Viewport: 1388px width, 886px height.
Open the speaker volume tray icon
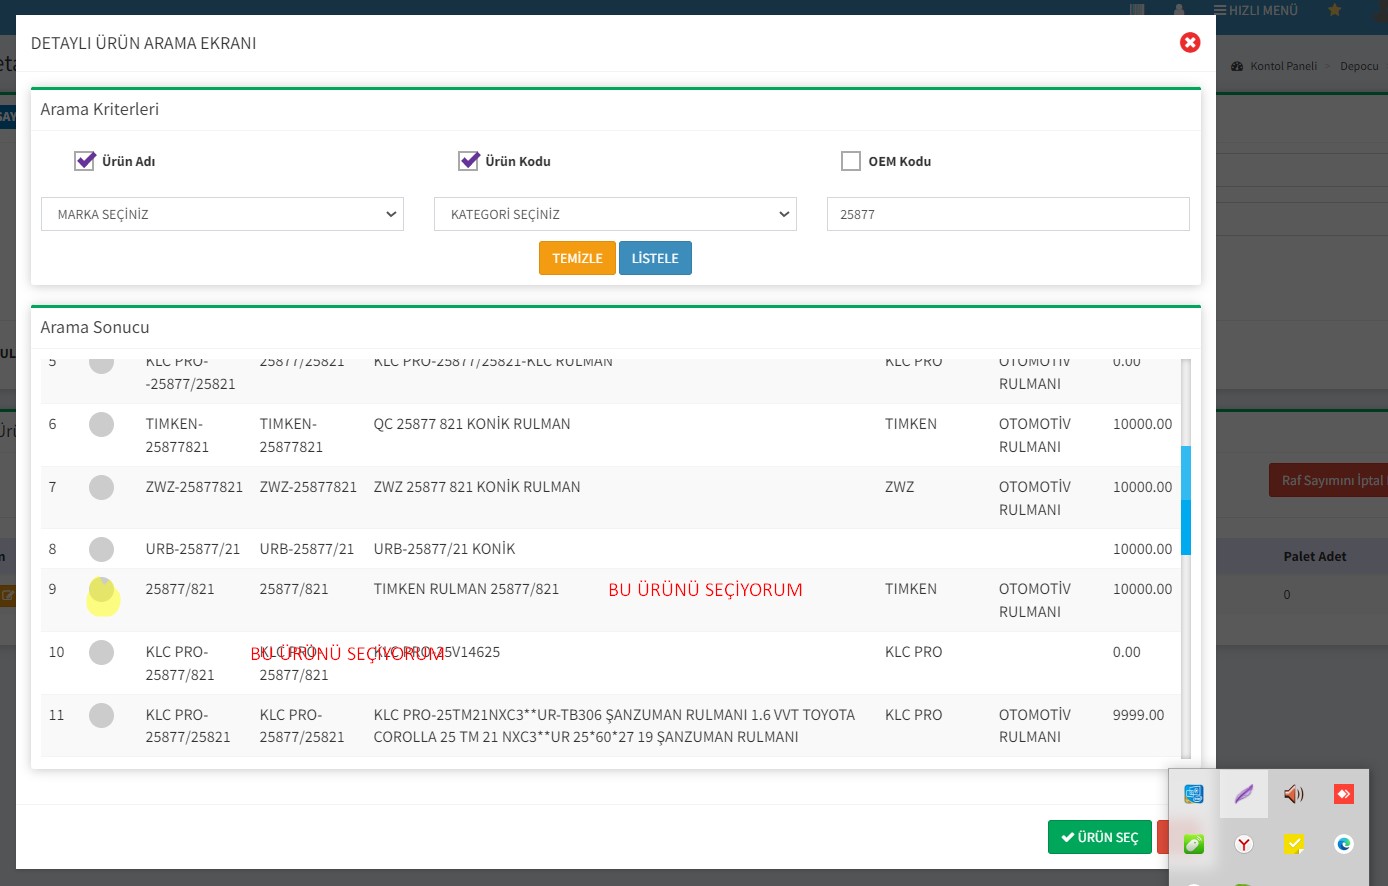click(x=1293, y=794)
